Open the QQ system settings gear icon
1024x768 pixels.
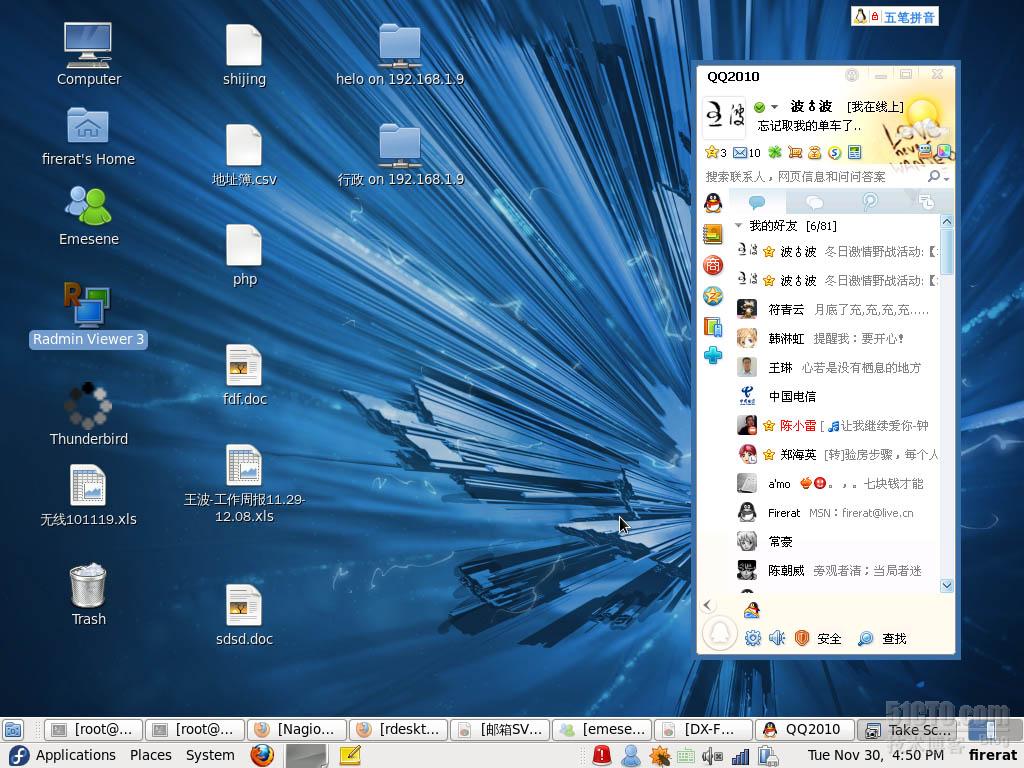tap(753, 638)
